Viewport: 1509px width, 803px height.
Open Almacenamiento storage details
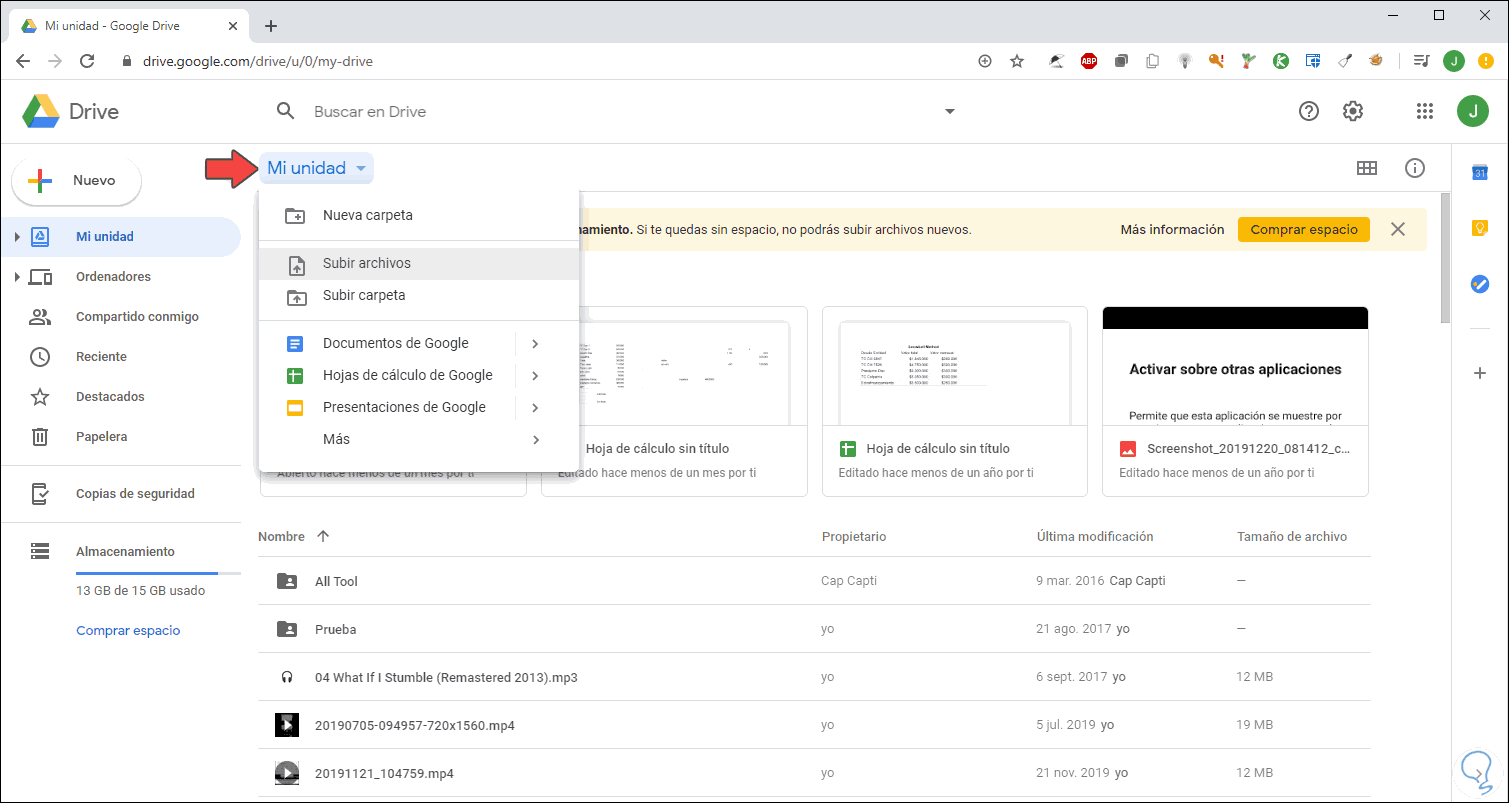coord(125,551)
